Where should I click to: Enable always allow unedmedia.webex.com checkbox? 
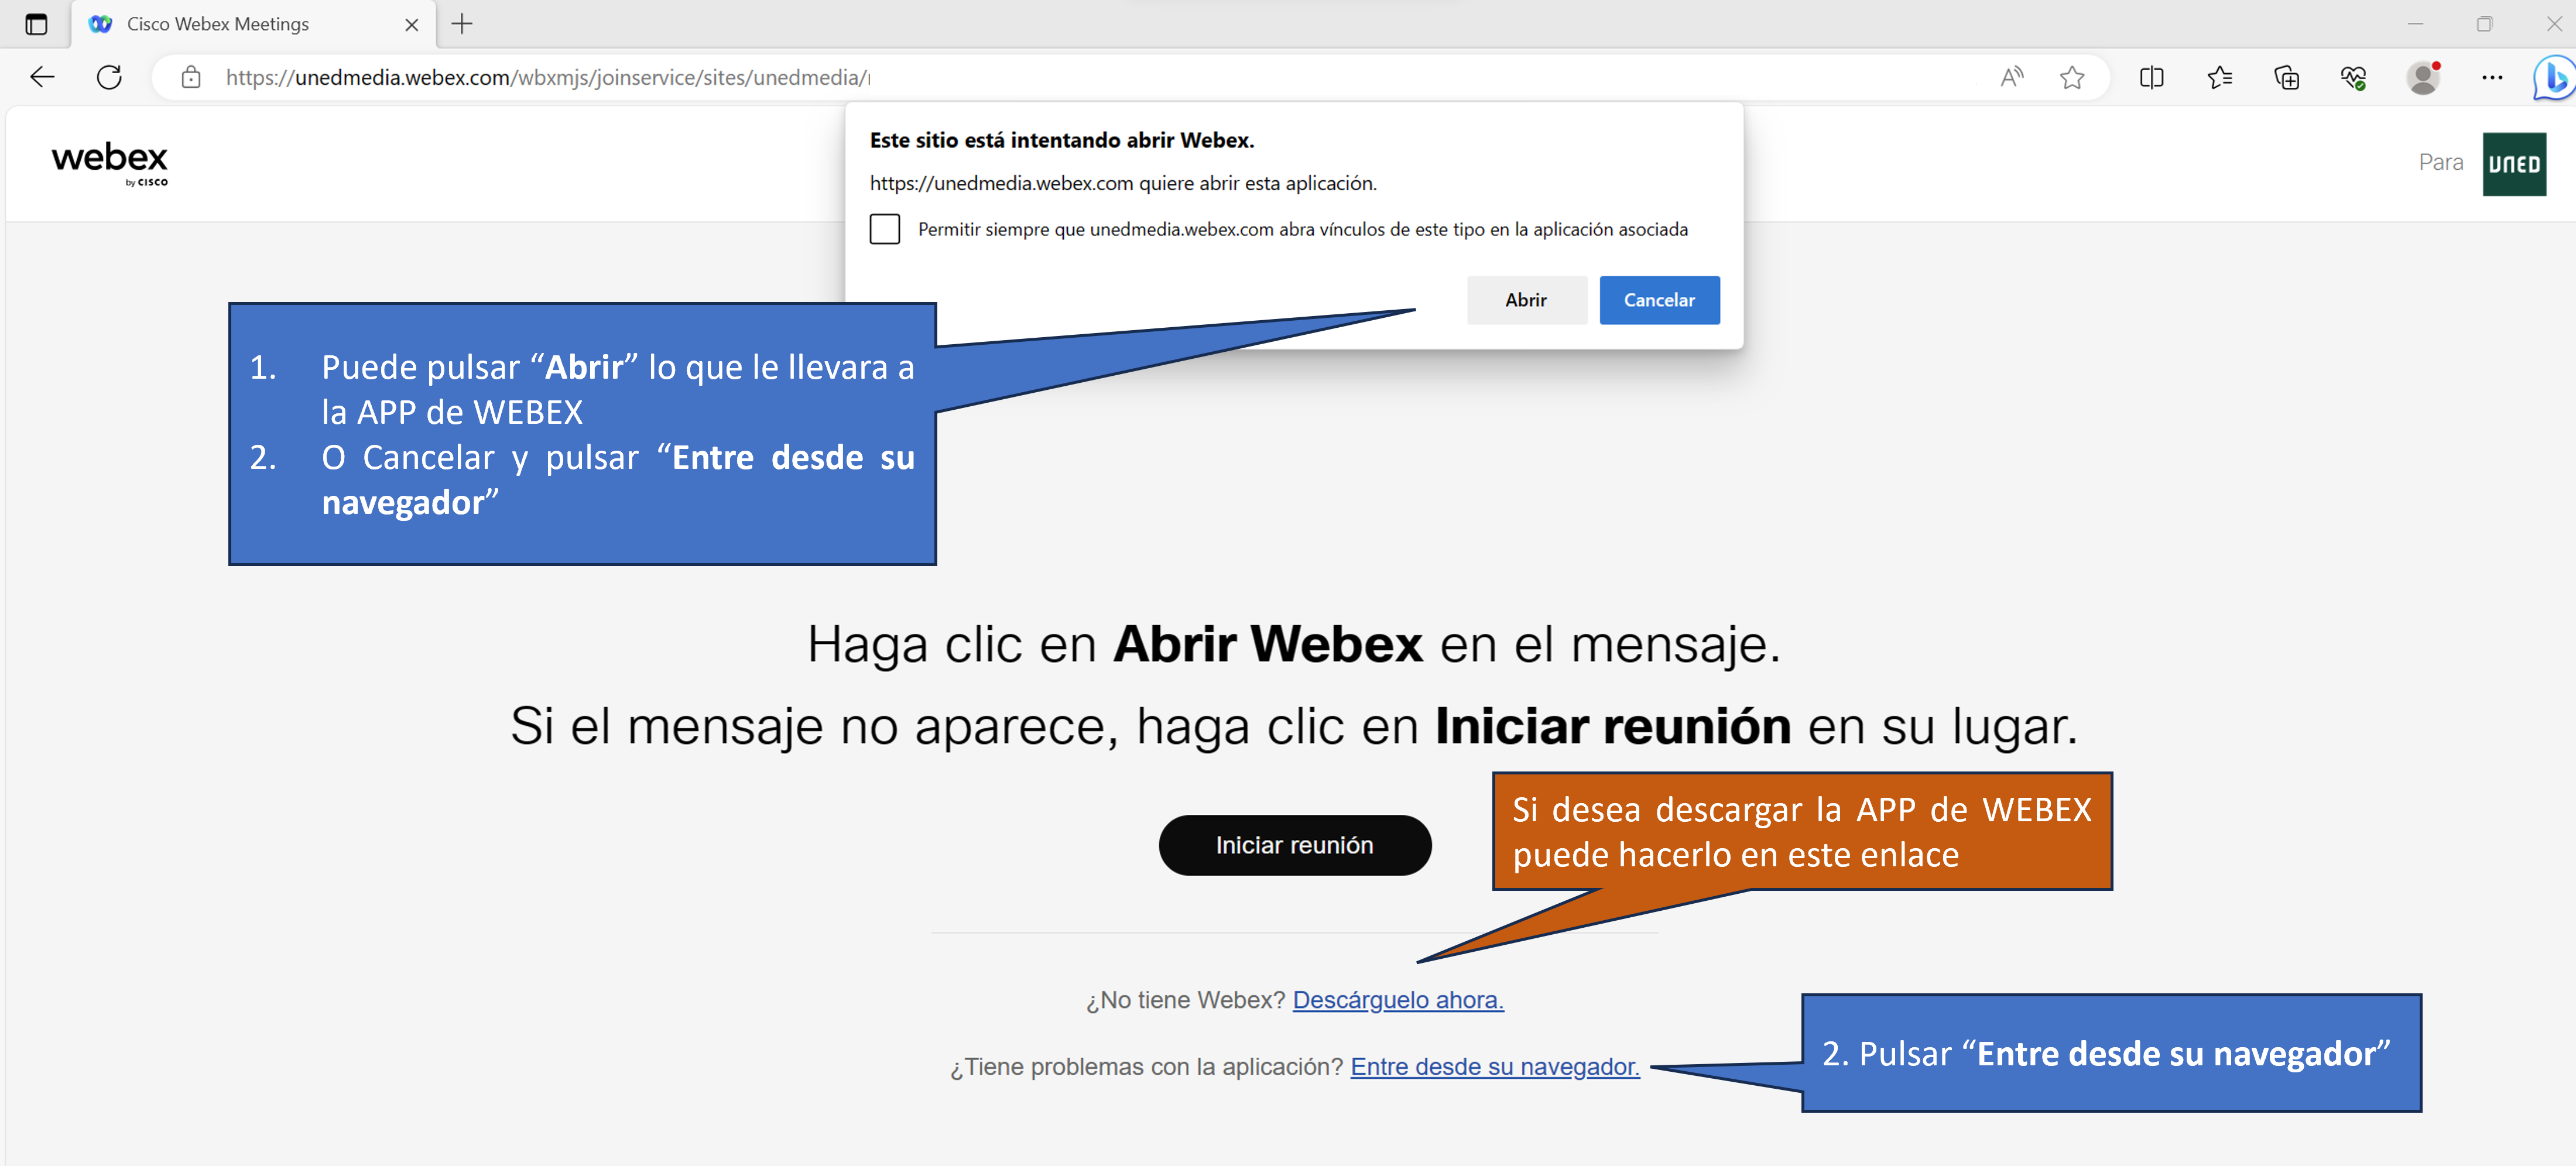pos(885,229)
